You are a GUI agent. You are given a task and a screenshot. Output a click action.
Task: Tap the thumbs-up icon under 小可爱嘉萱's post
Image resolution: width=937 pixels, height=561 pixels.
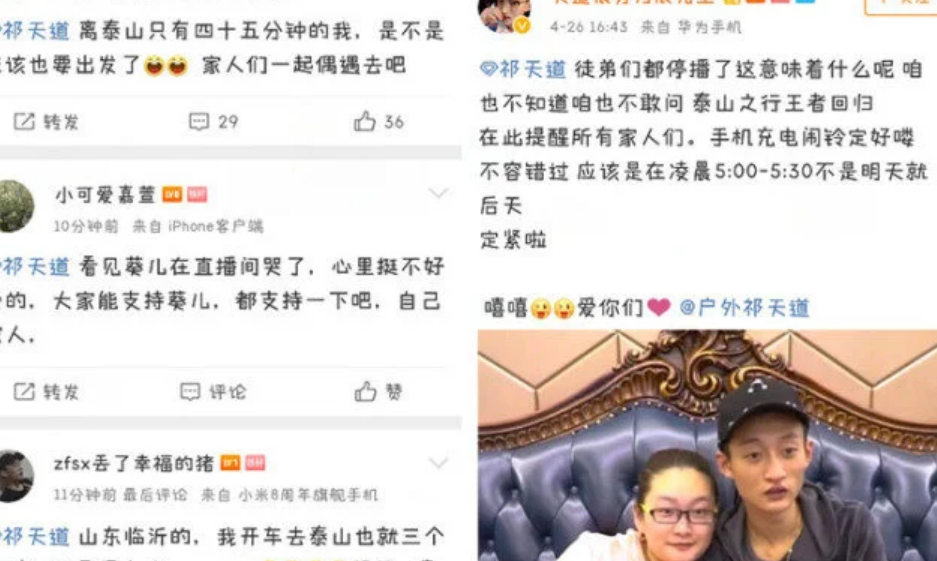click(x=365, y=392)
